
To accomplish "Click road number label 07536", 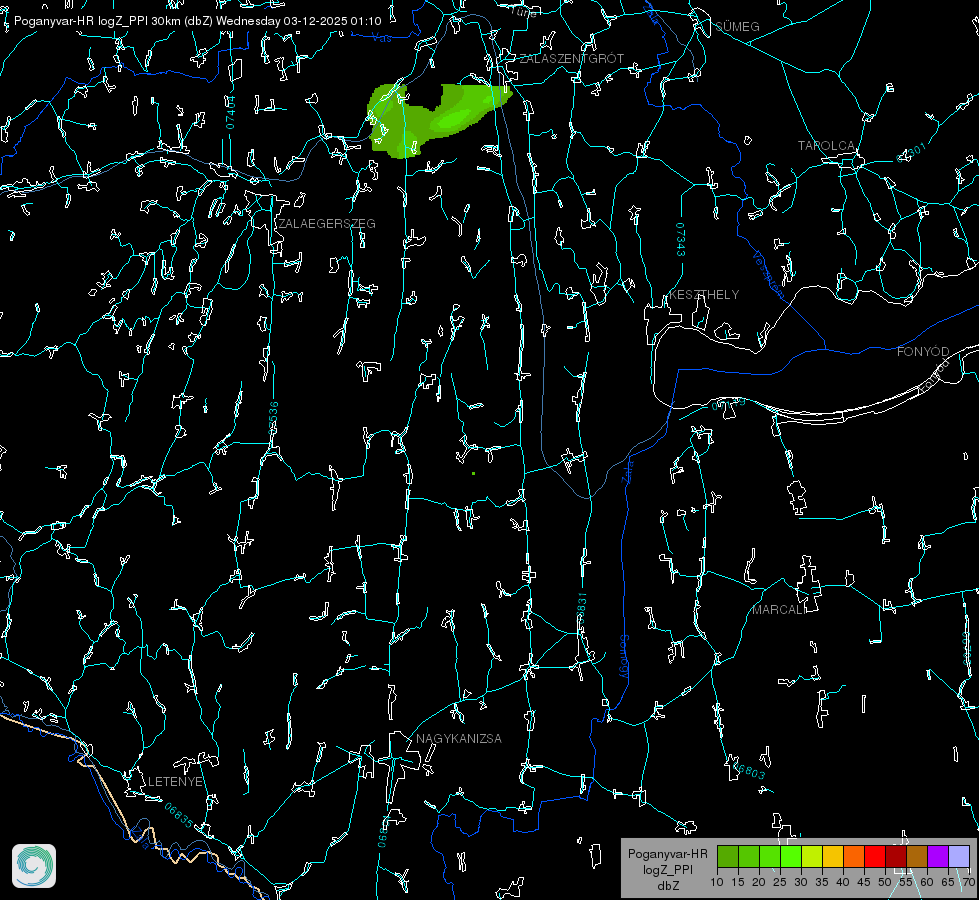I will (273, 418).
